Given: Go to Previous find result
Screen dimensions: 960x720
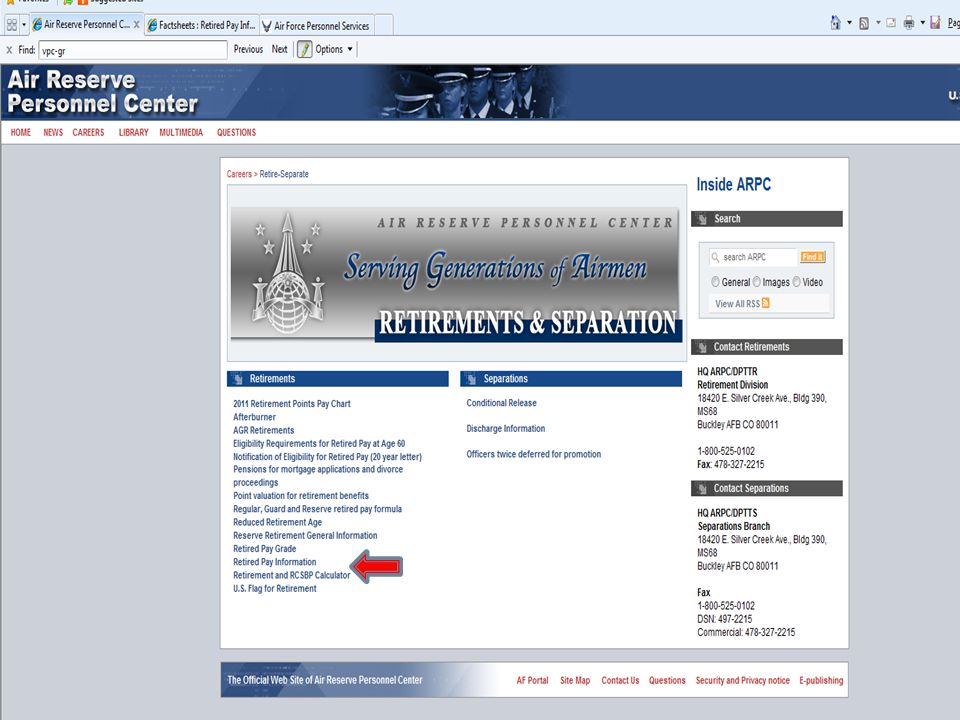Looking at the screenshot, I should 248,49.
